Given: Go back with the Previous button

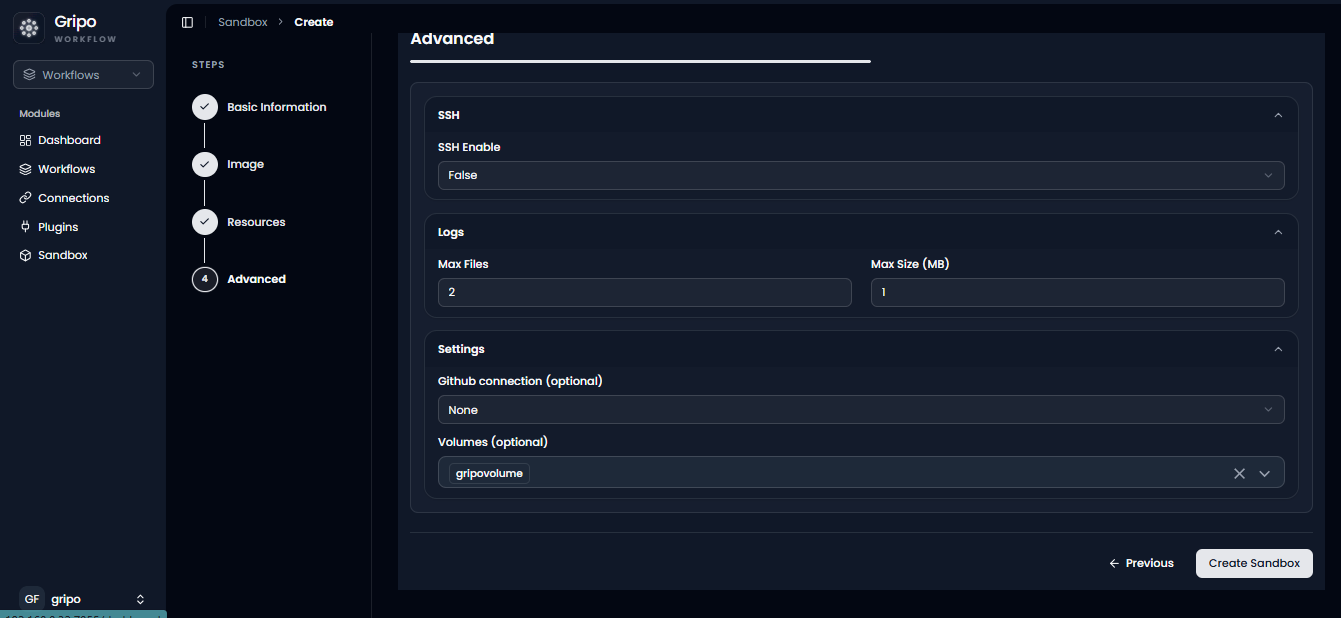Looking at the screenshot, I should [x=1141, y=563].
